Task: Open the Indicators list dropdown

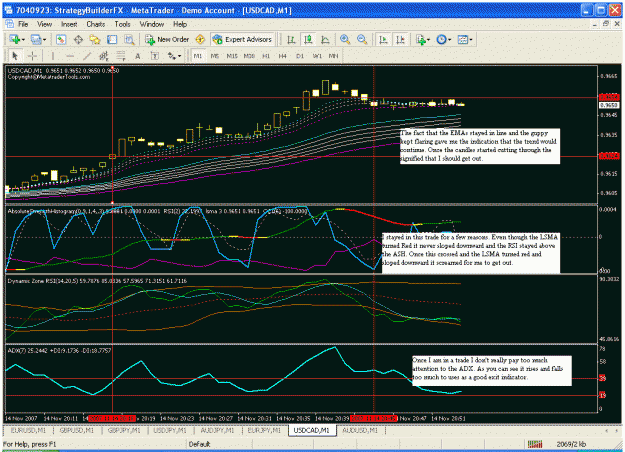Action: (423, 39)
